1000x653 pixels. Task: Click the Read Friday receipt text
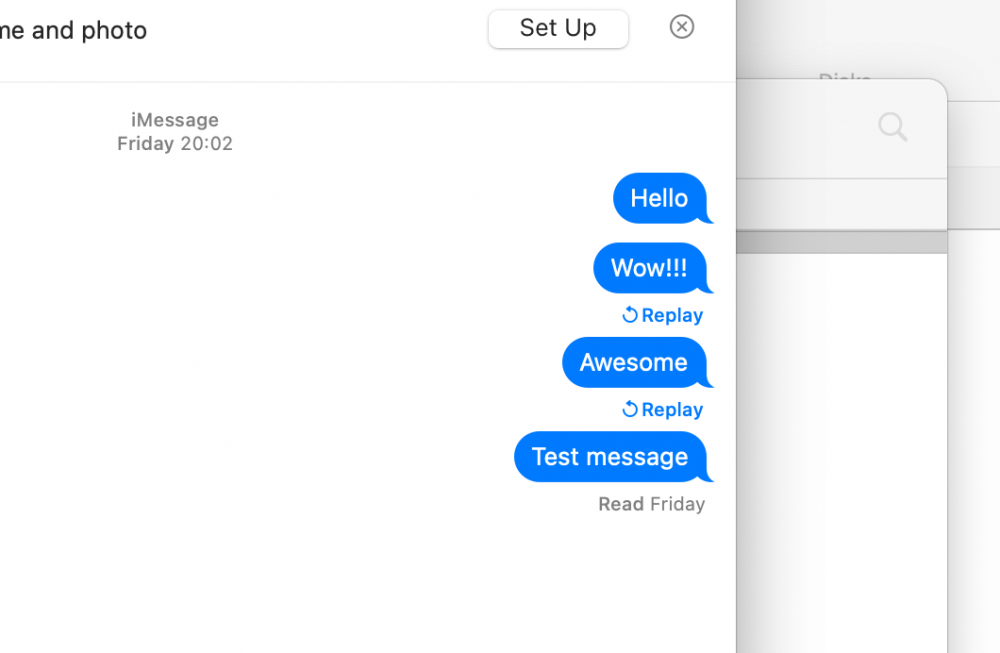click(x=652, y=504)
